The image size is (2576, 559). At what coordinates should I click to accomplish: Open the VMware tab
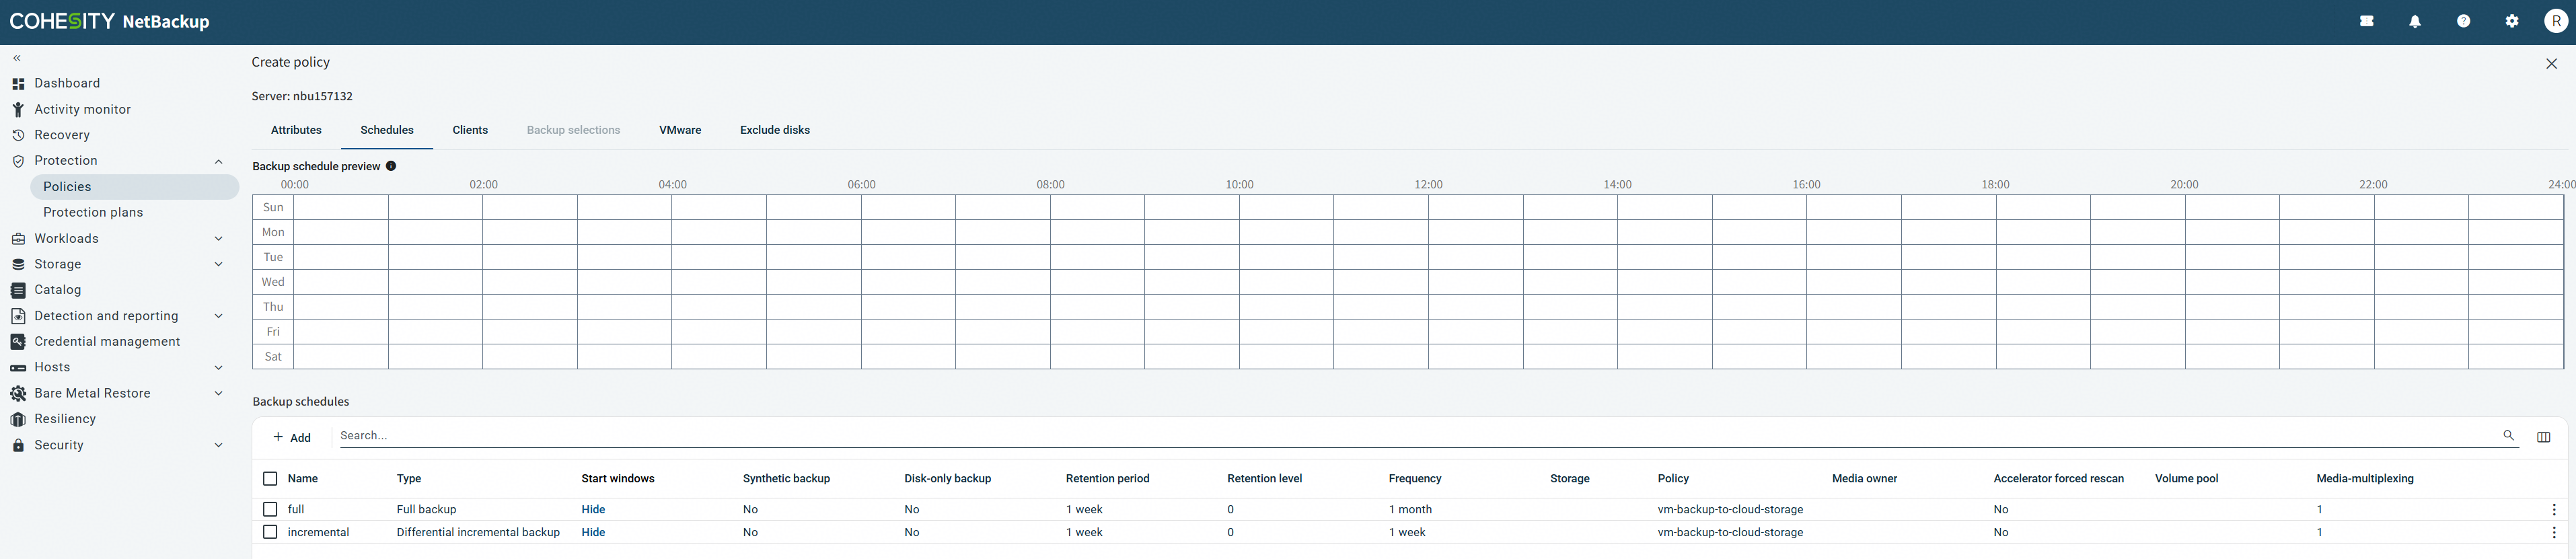680,130
